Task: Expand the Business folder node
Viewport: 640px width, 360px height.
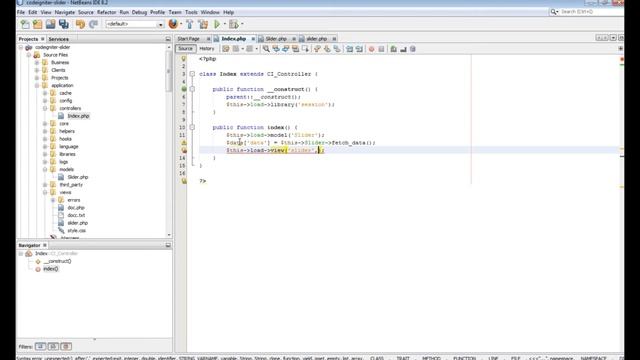Action: [x=37, y=62]
